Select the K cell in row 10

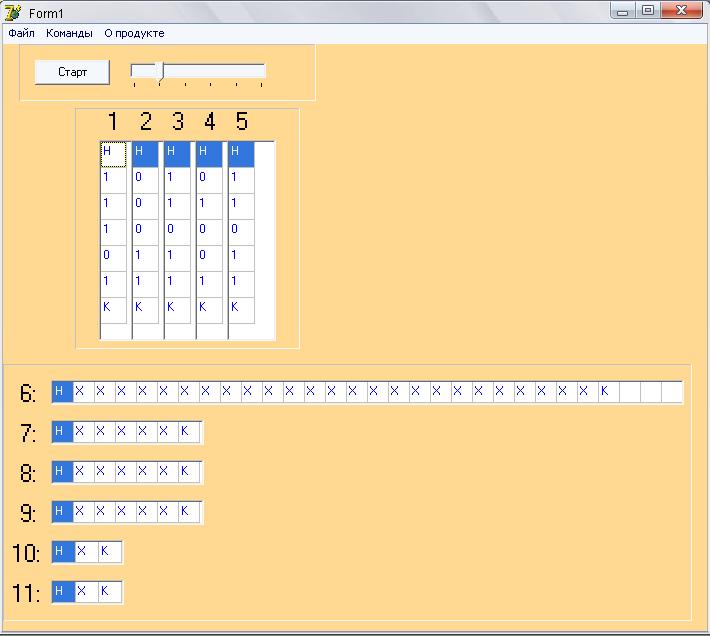coord(110,552)
